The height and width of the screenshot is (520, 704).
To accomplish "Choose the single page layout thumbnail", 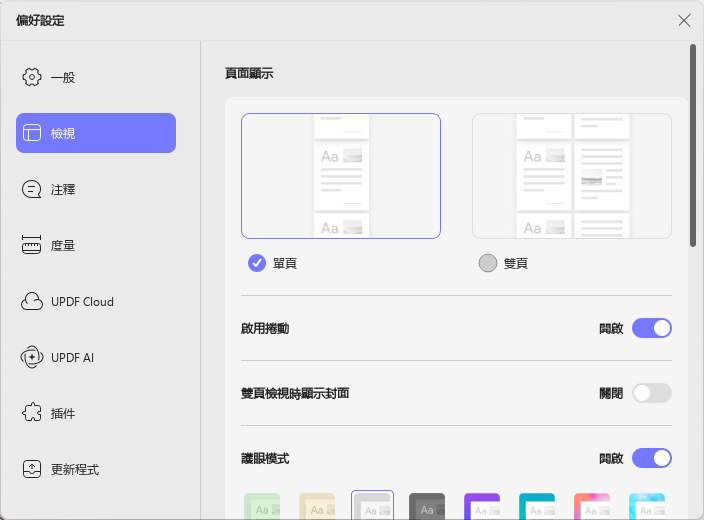I will (x=341, y=176).
